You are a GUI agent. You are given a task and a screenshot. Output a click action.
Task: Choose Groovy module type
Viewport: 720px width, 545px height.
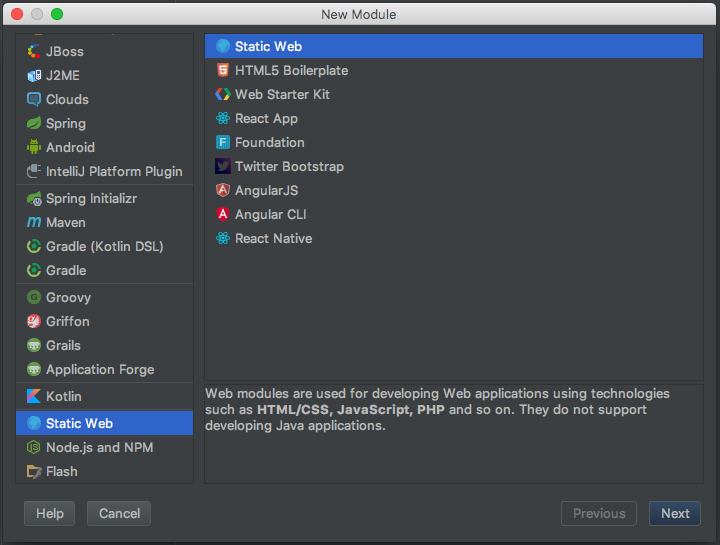(105, 298)
